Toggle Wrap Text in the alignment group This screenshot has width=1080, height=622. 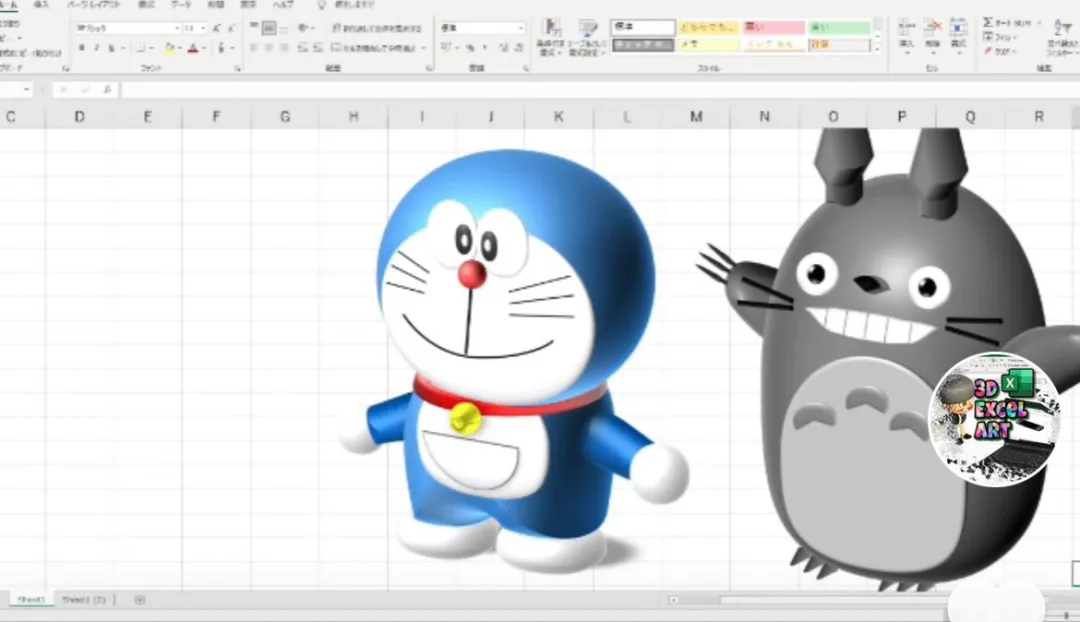pos(376,28)
